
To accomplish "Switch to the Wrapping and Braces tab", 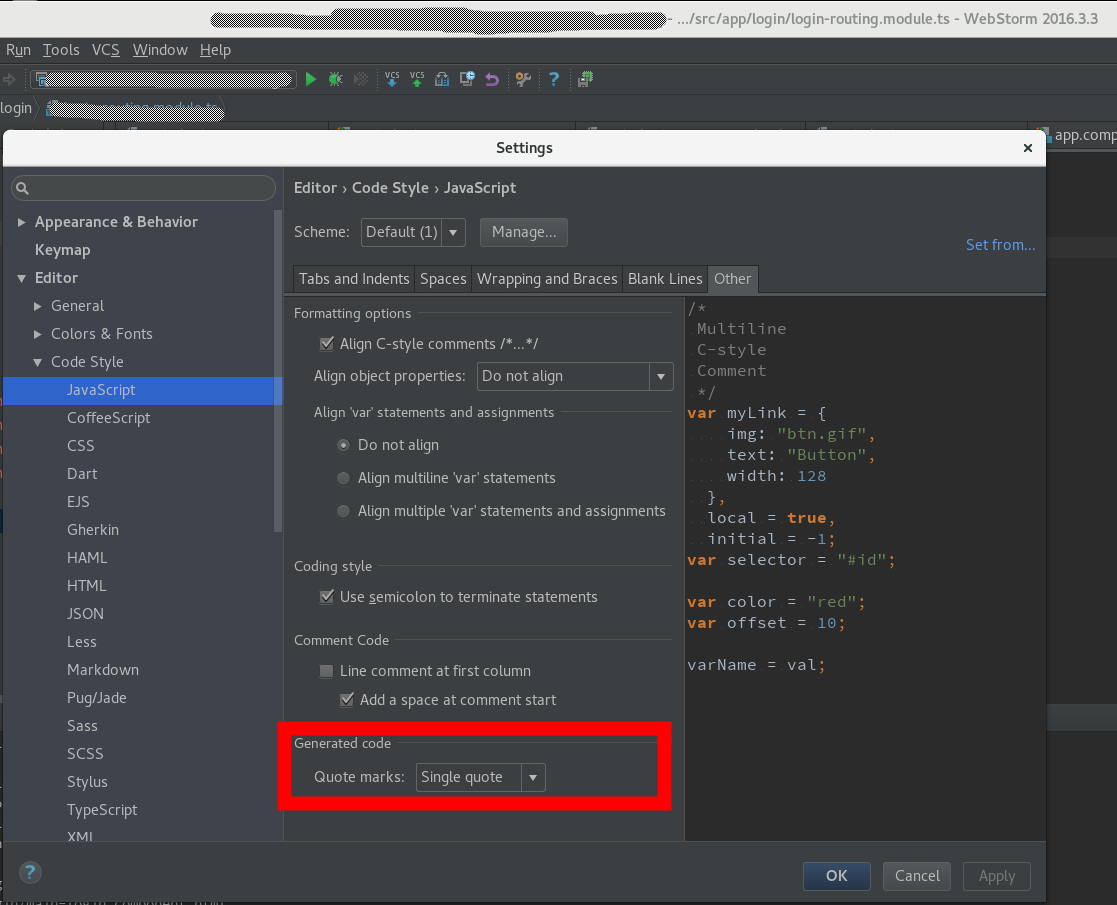I will tap(547, 279).
